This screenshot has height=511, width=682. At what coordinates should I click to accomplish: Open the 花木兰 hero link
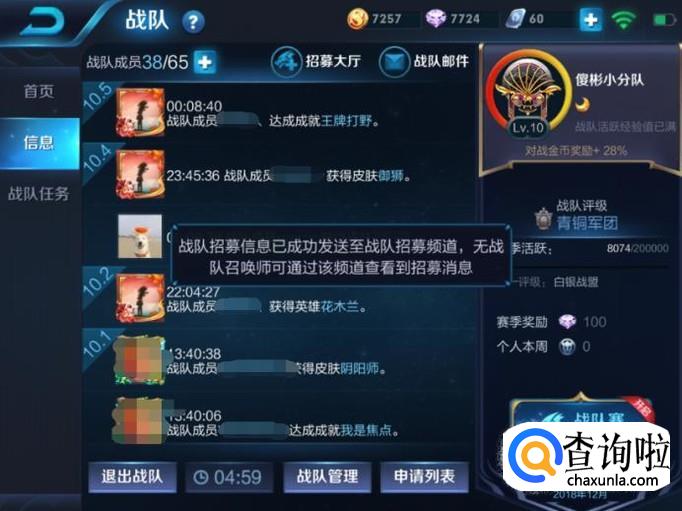pyautogui.click(x=340, y=307)
